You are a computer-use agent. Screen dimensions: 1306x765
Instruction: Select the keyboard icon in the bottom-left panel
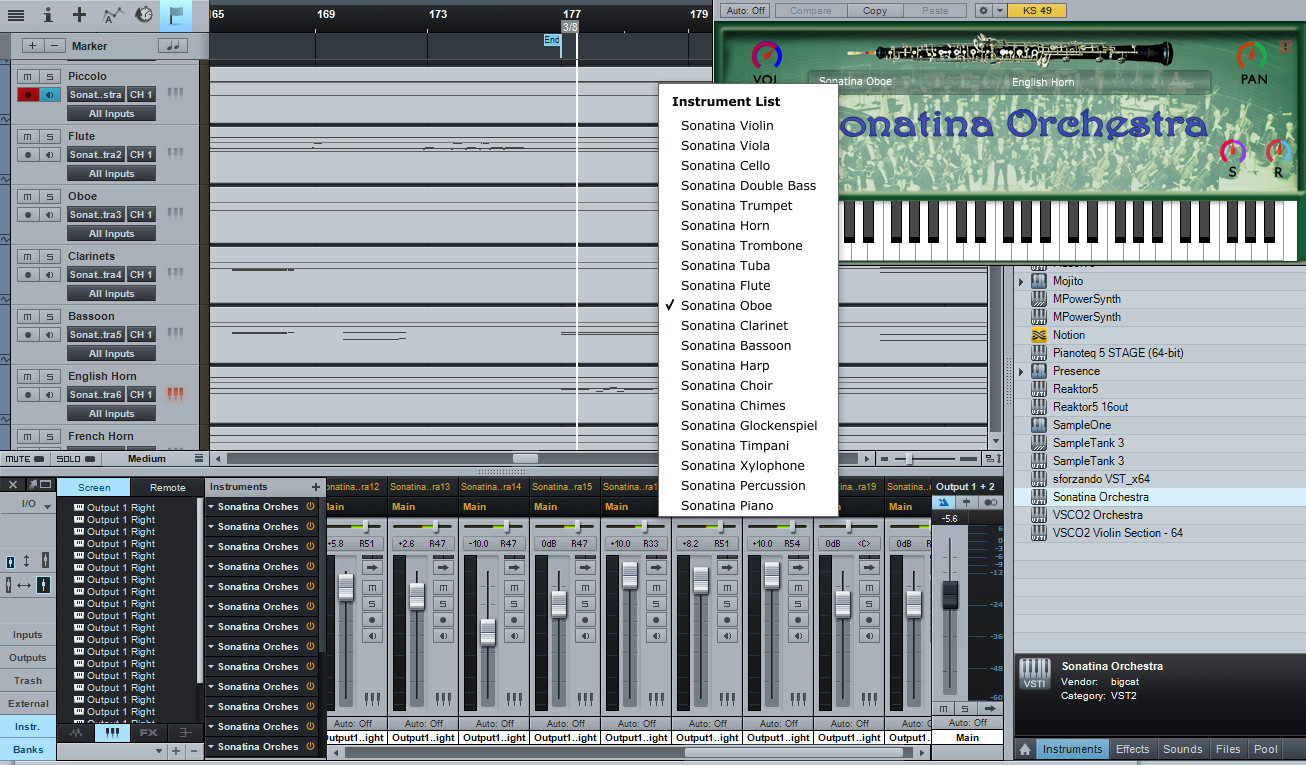click(x=111, y=732)
